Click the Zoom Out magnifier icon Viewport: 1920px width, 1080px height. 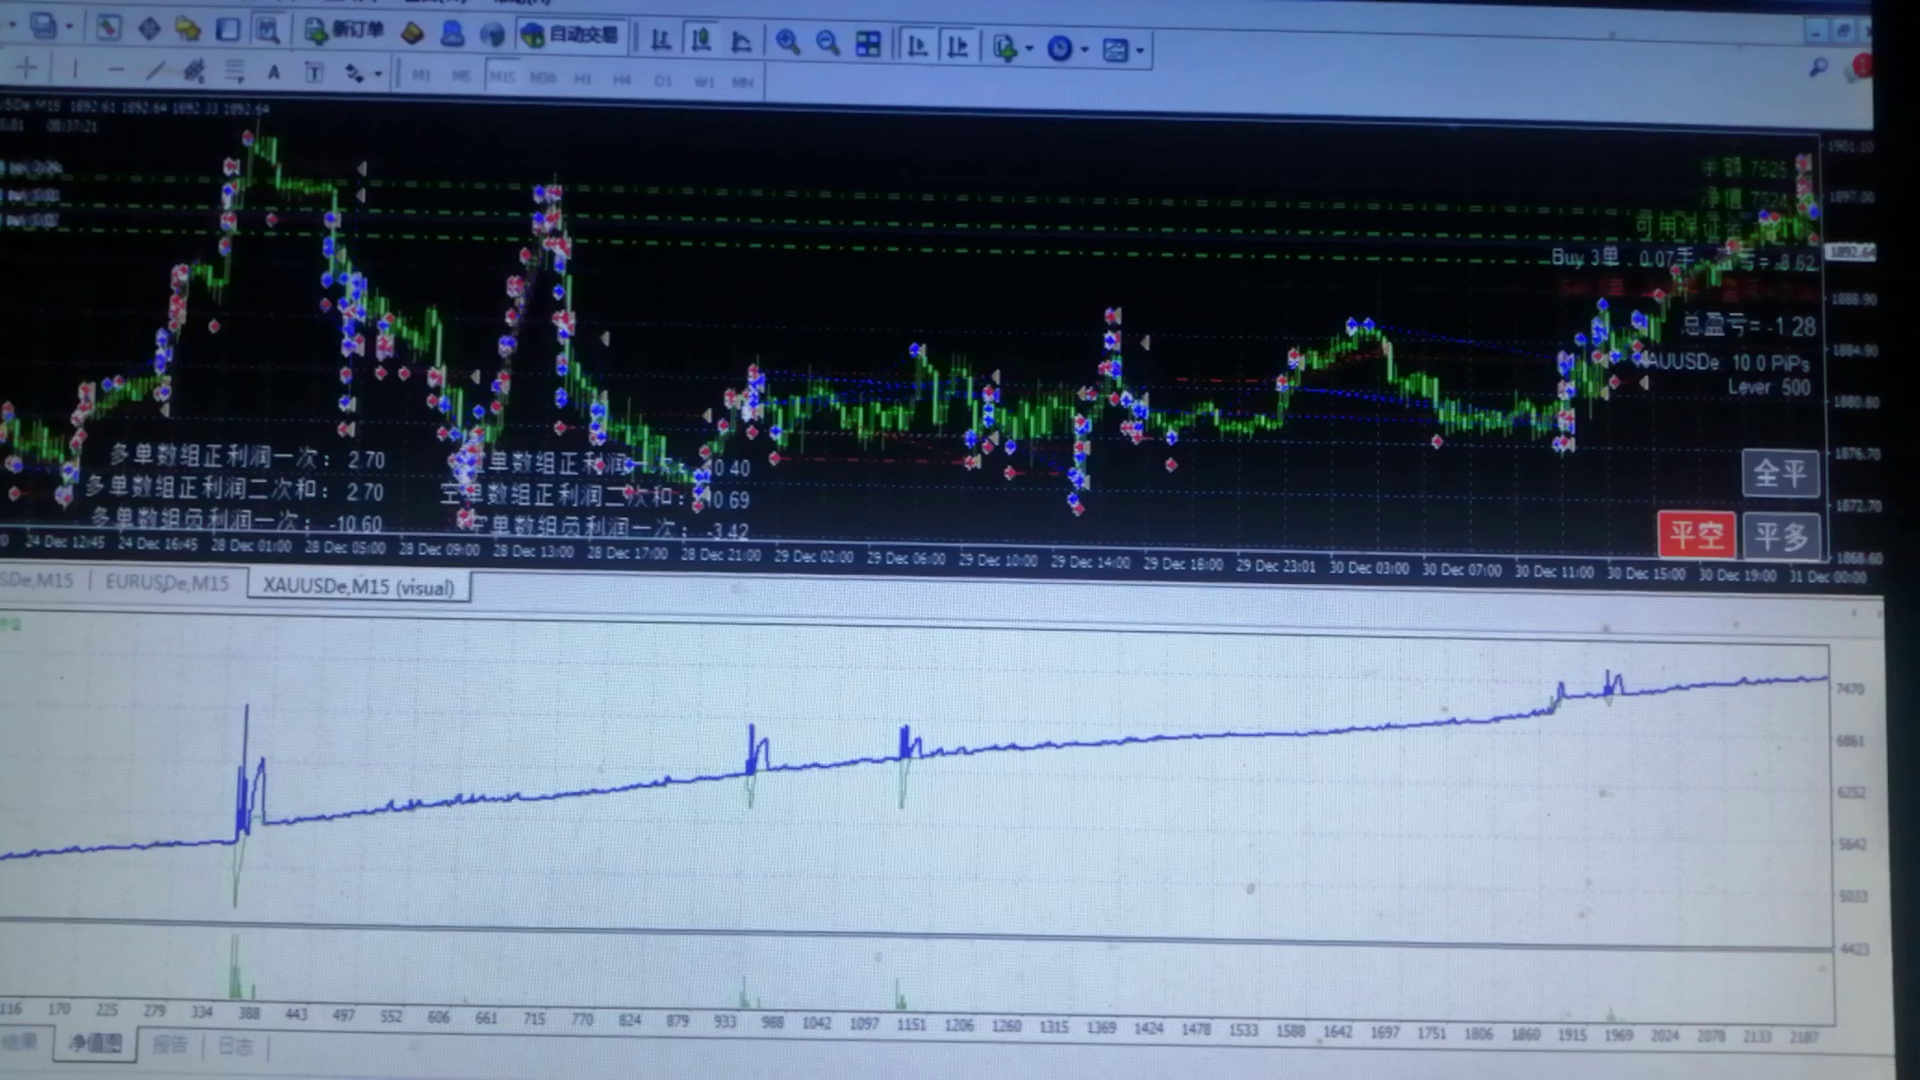pyautogui.click(x=827, y=43)
